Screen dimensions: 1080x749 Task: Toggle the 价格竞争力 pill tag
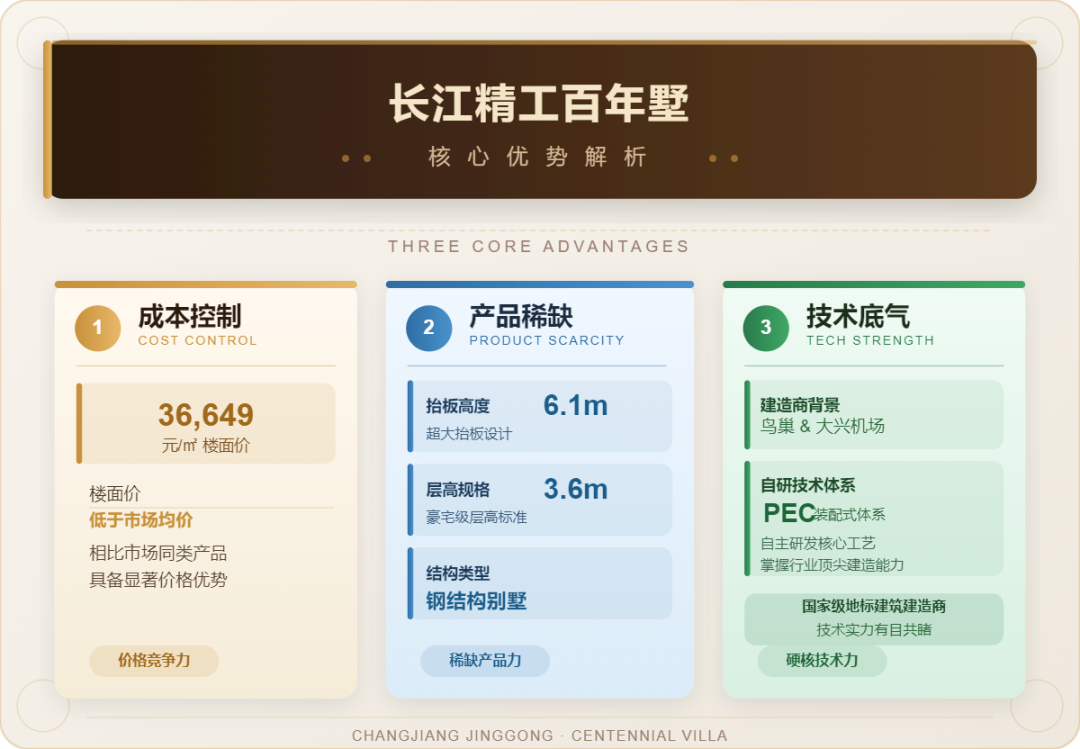tap(154, 661)
